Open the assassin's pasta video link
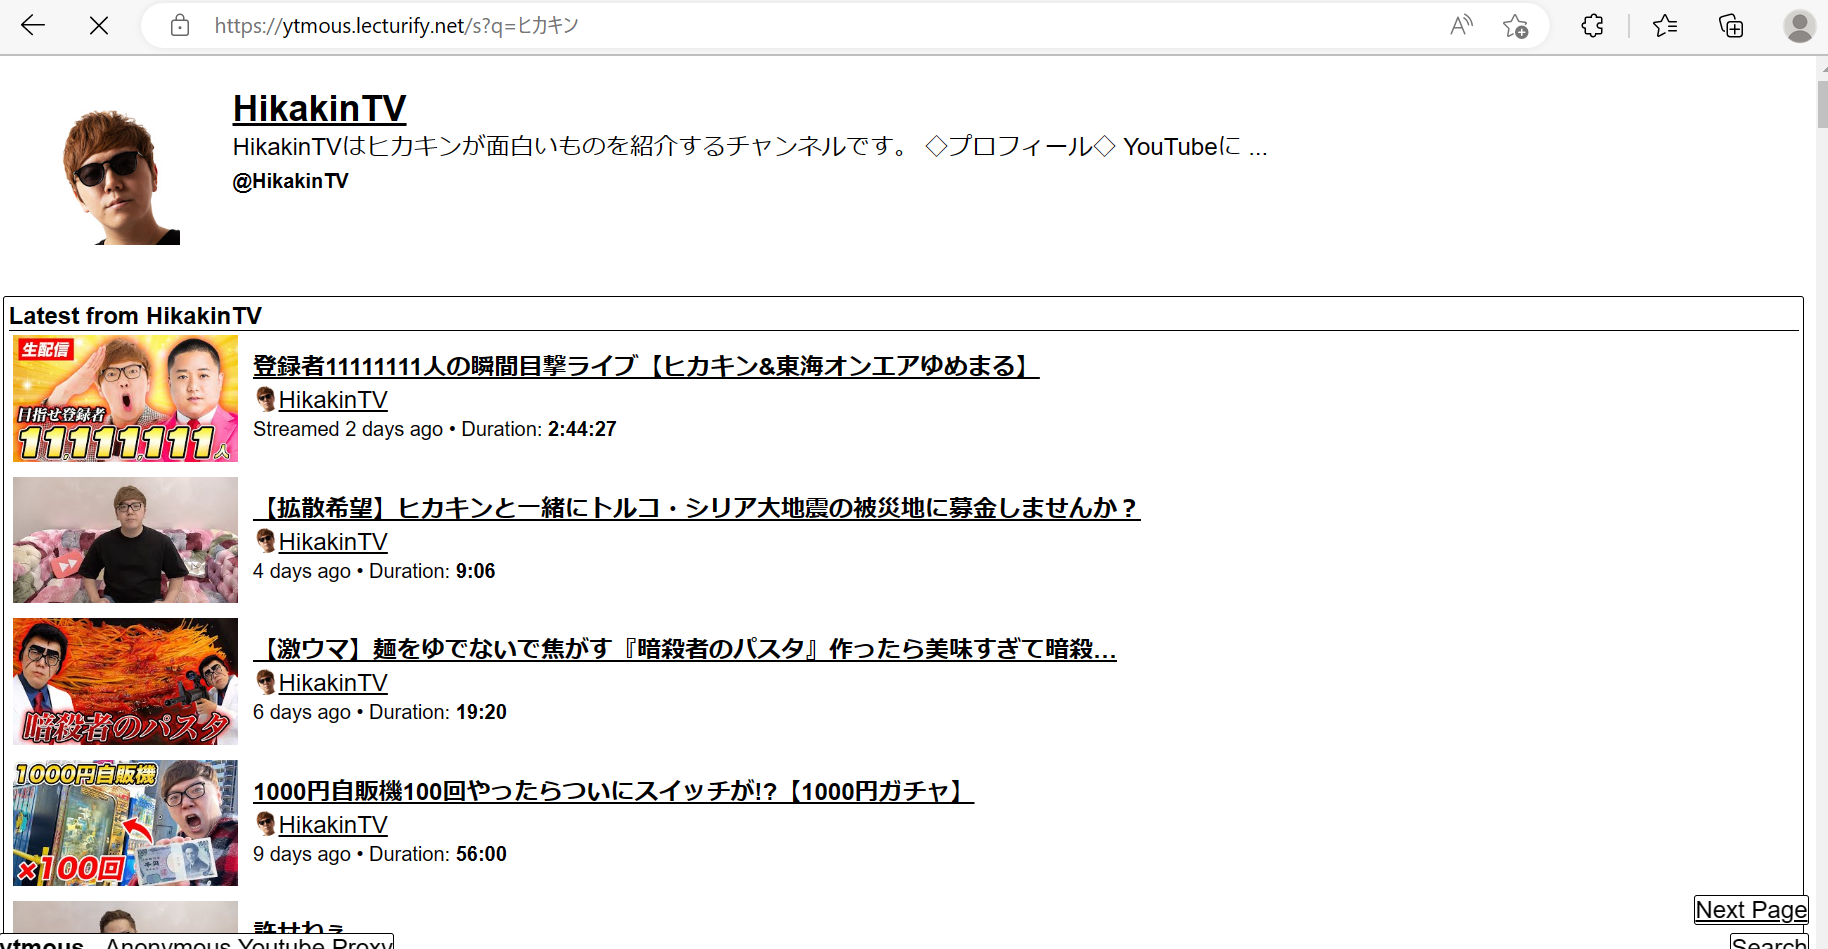 coord(684,649)
